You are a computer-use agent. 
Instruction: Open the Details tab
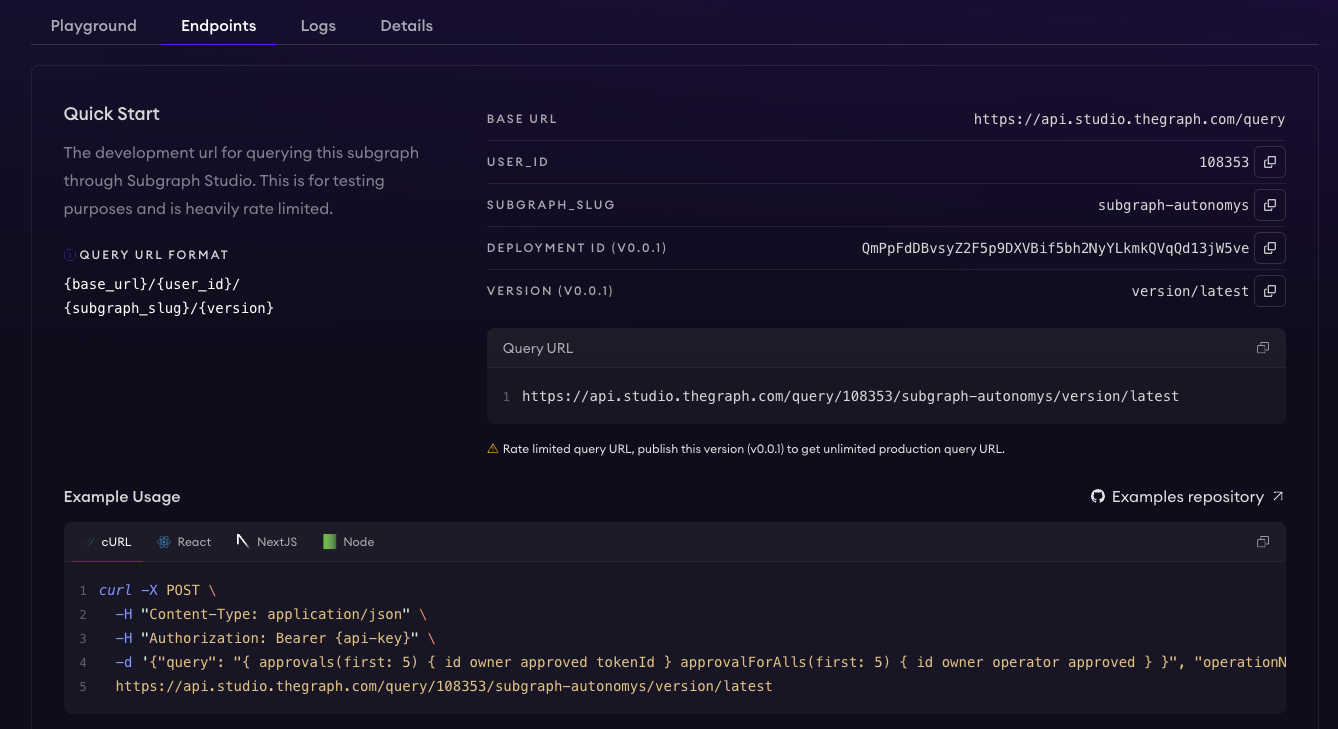(x=407, y=26)
